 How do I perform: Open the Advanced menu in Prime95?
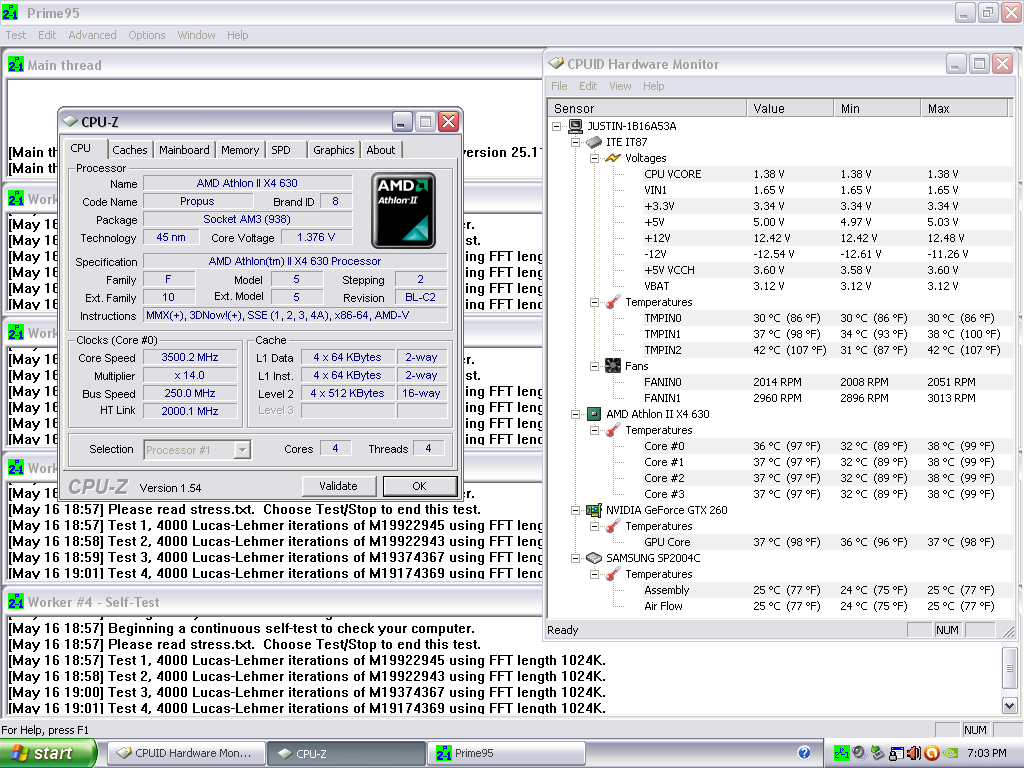[x=92, y=35]
